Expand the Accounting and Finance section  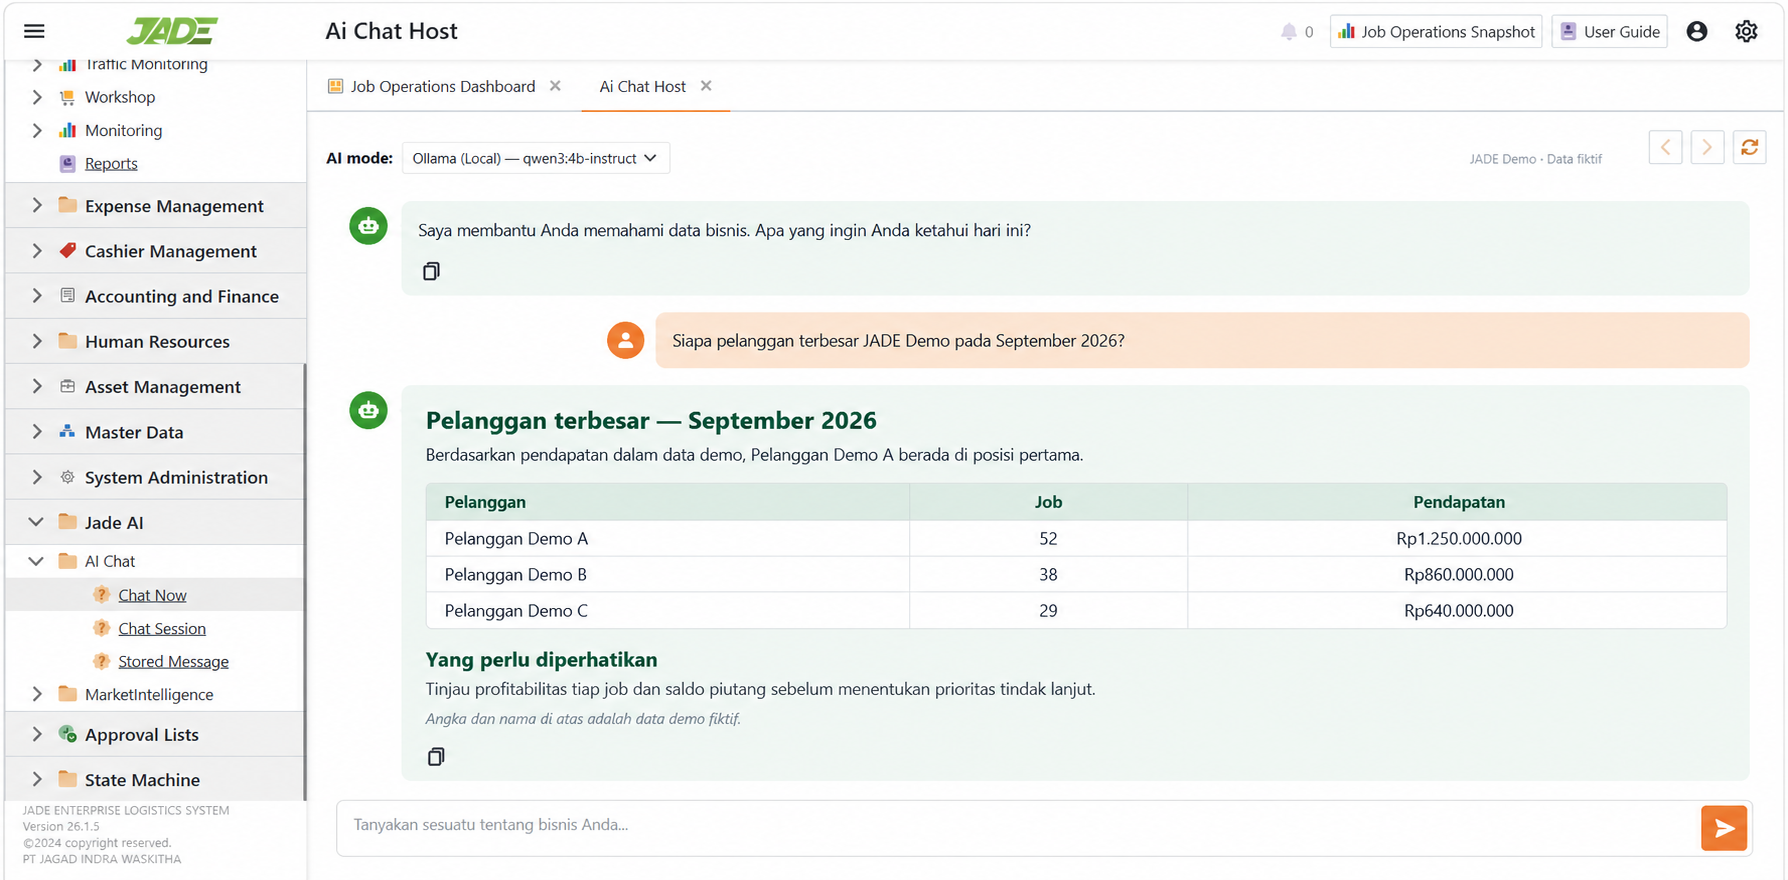37,296
